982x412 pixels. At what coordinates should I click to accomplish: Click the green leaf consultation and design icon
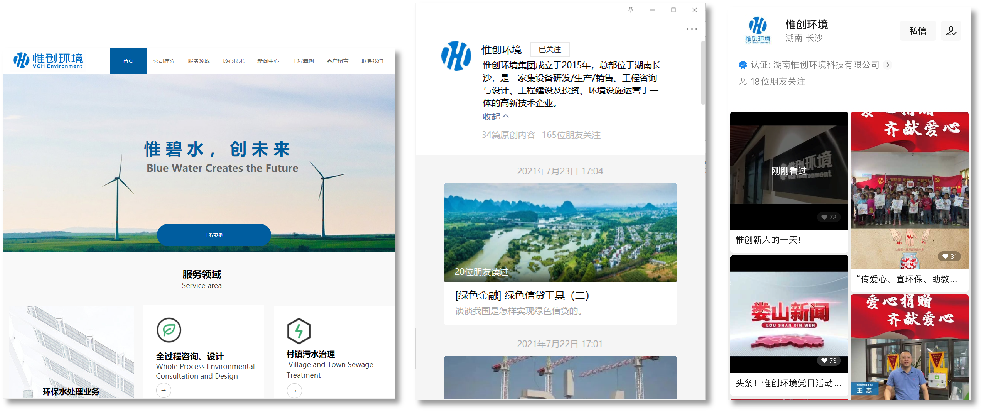(x=168, y=330)
